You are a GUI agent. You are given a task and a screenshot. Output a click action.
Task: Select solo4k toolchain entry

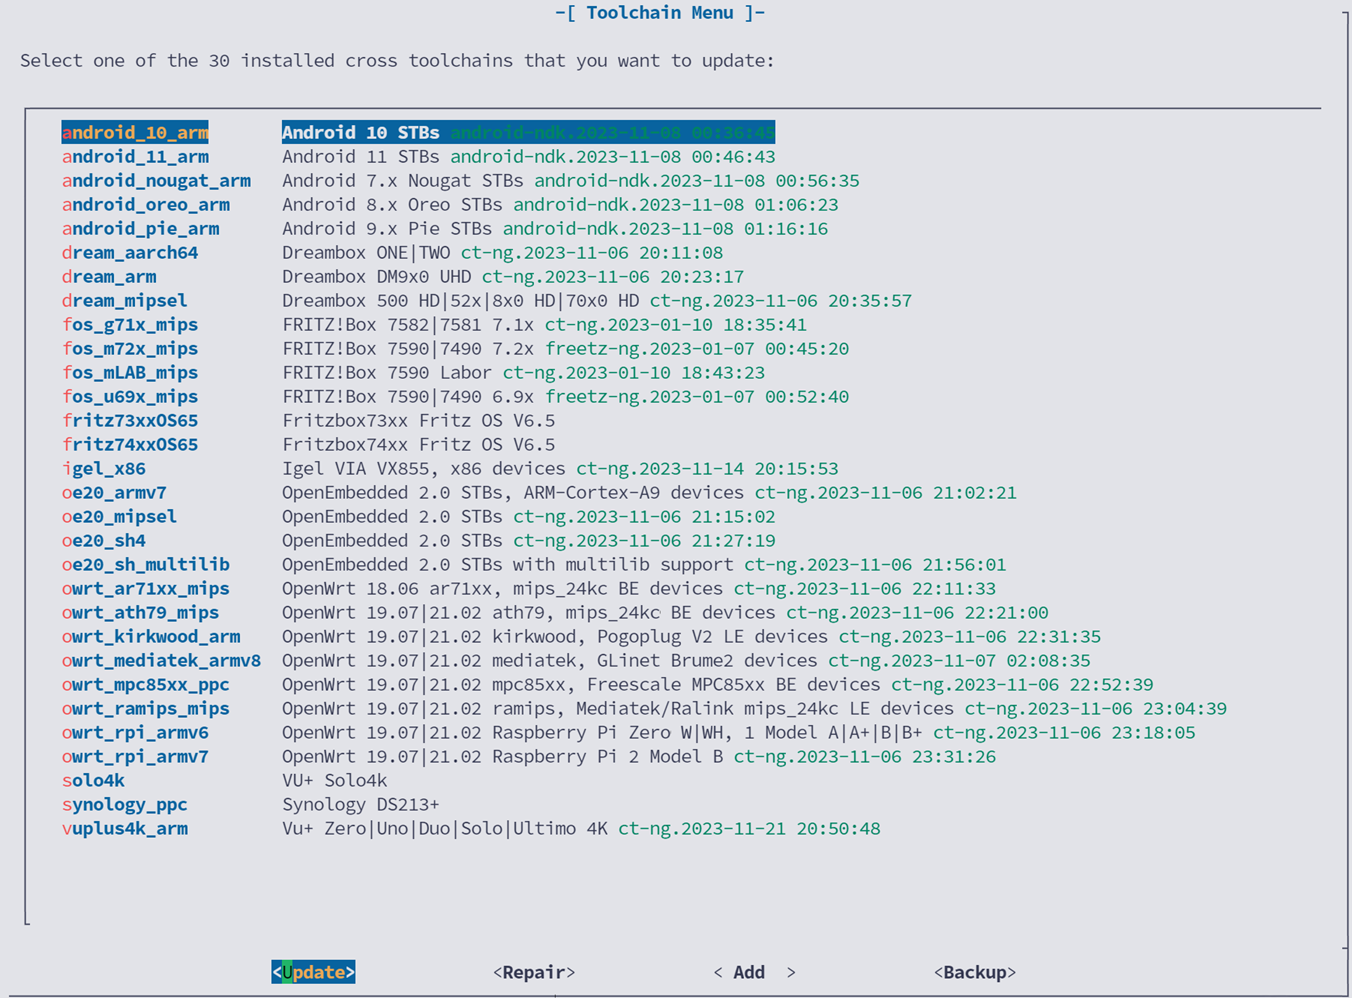tap(93, 780)
